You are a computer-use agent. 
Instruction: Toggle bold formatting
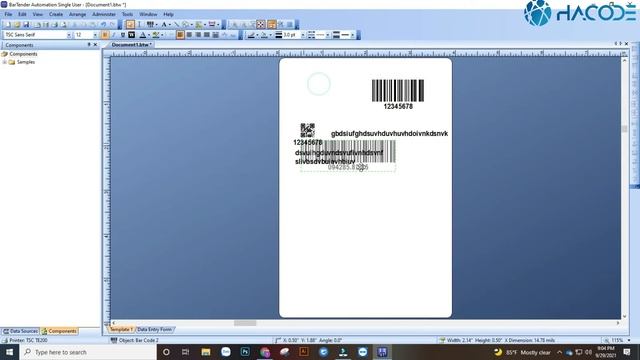105,35
